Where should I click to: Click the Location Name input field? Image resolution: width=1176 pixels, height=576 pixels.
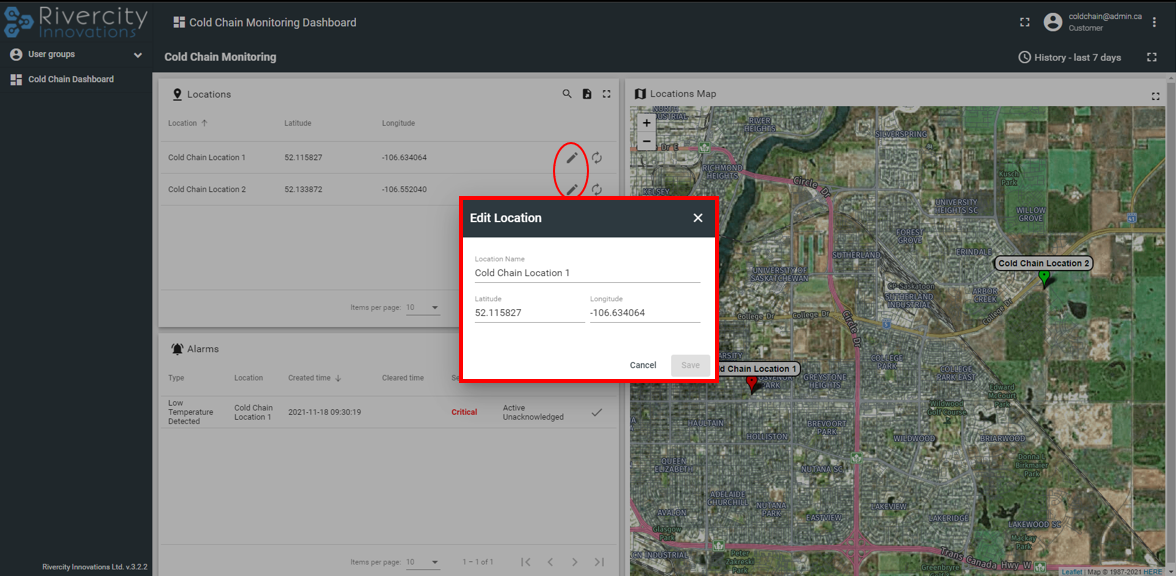(x=587, y=273)
